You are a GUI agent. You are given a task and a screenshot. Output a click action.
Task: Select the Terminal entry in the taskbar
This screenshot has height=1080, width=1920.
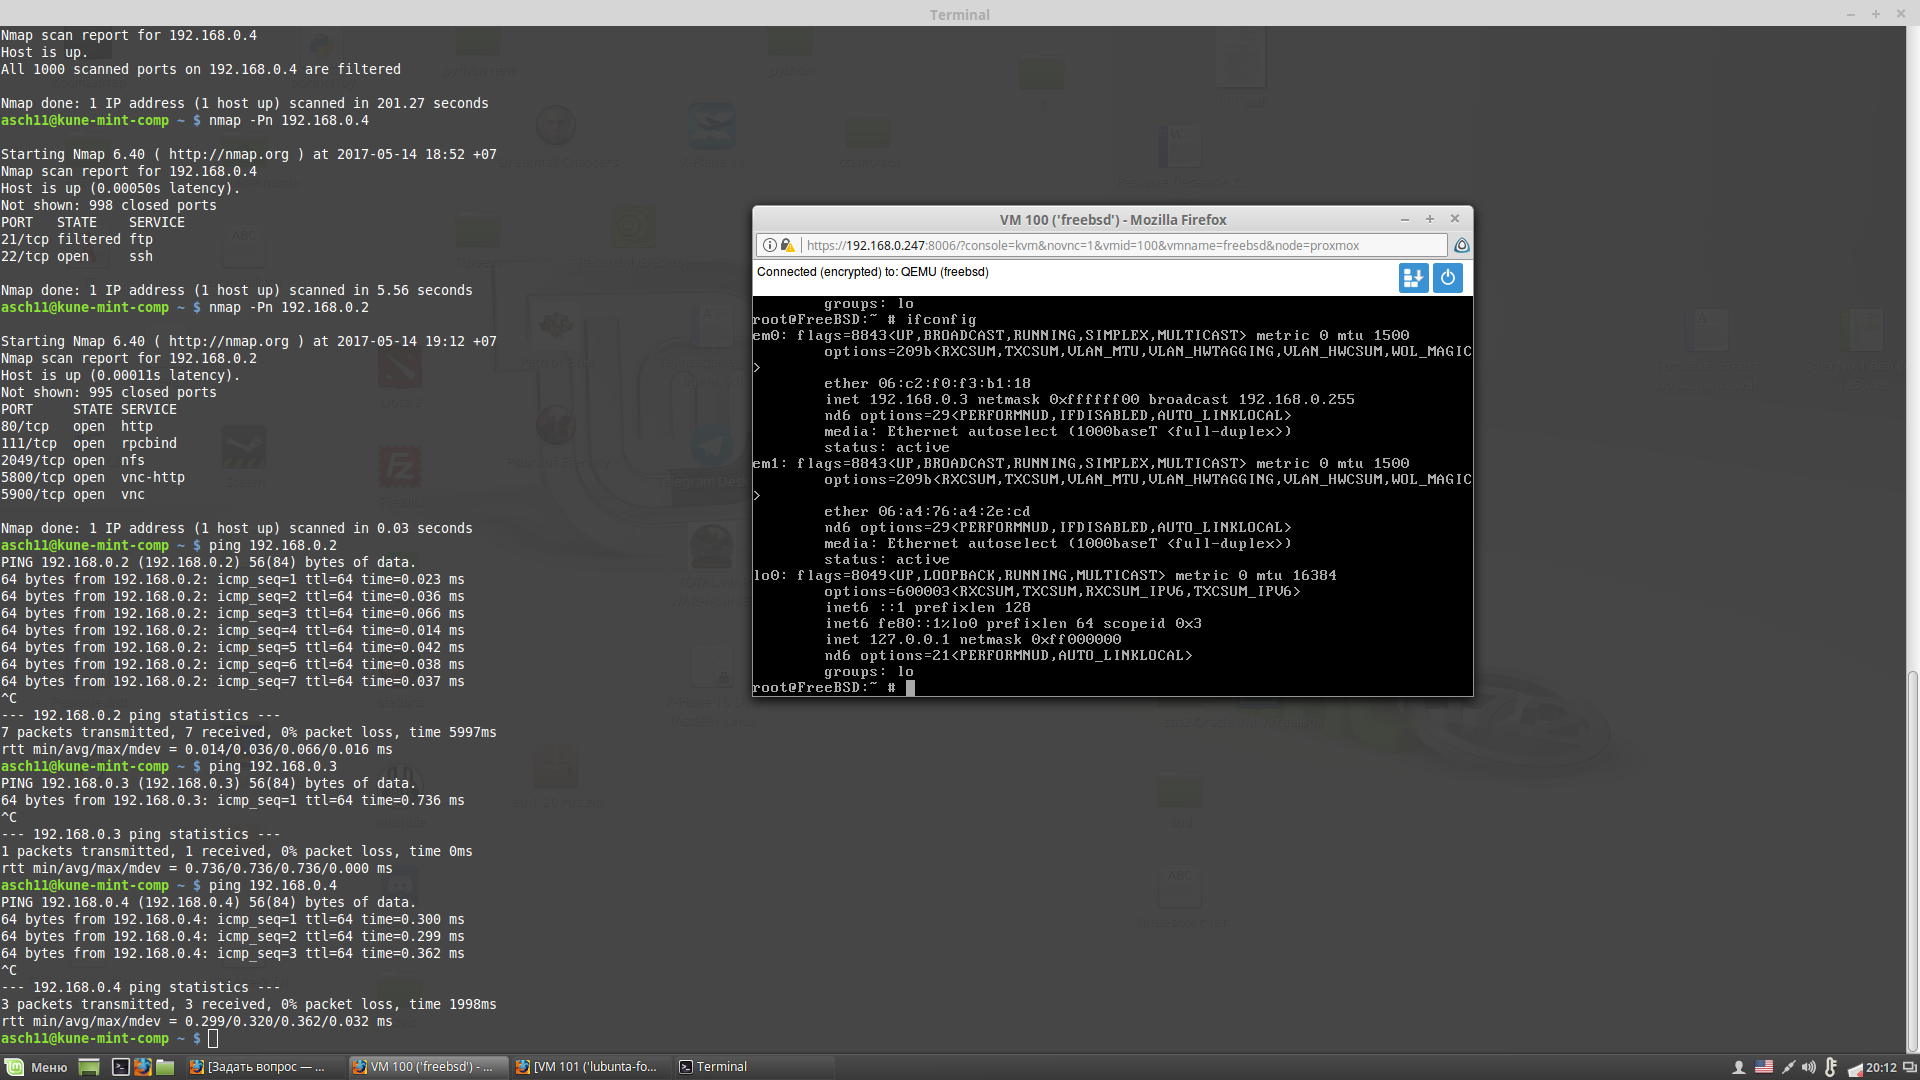tap(754, 1067)
